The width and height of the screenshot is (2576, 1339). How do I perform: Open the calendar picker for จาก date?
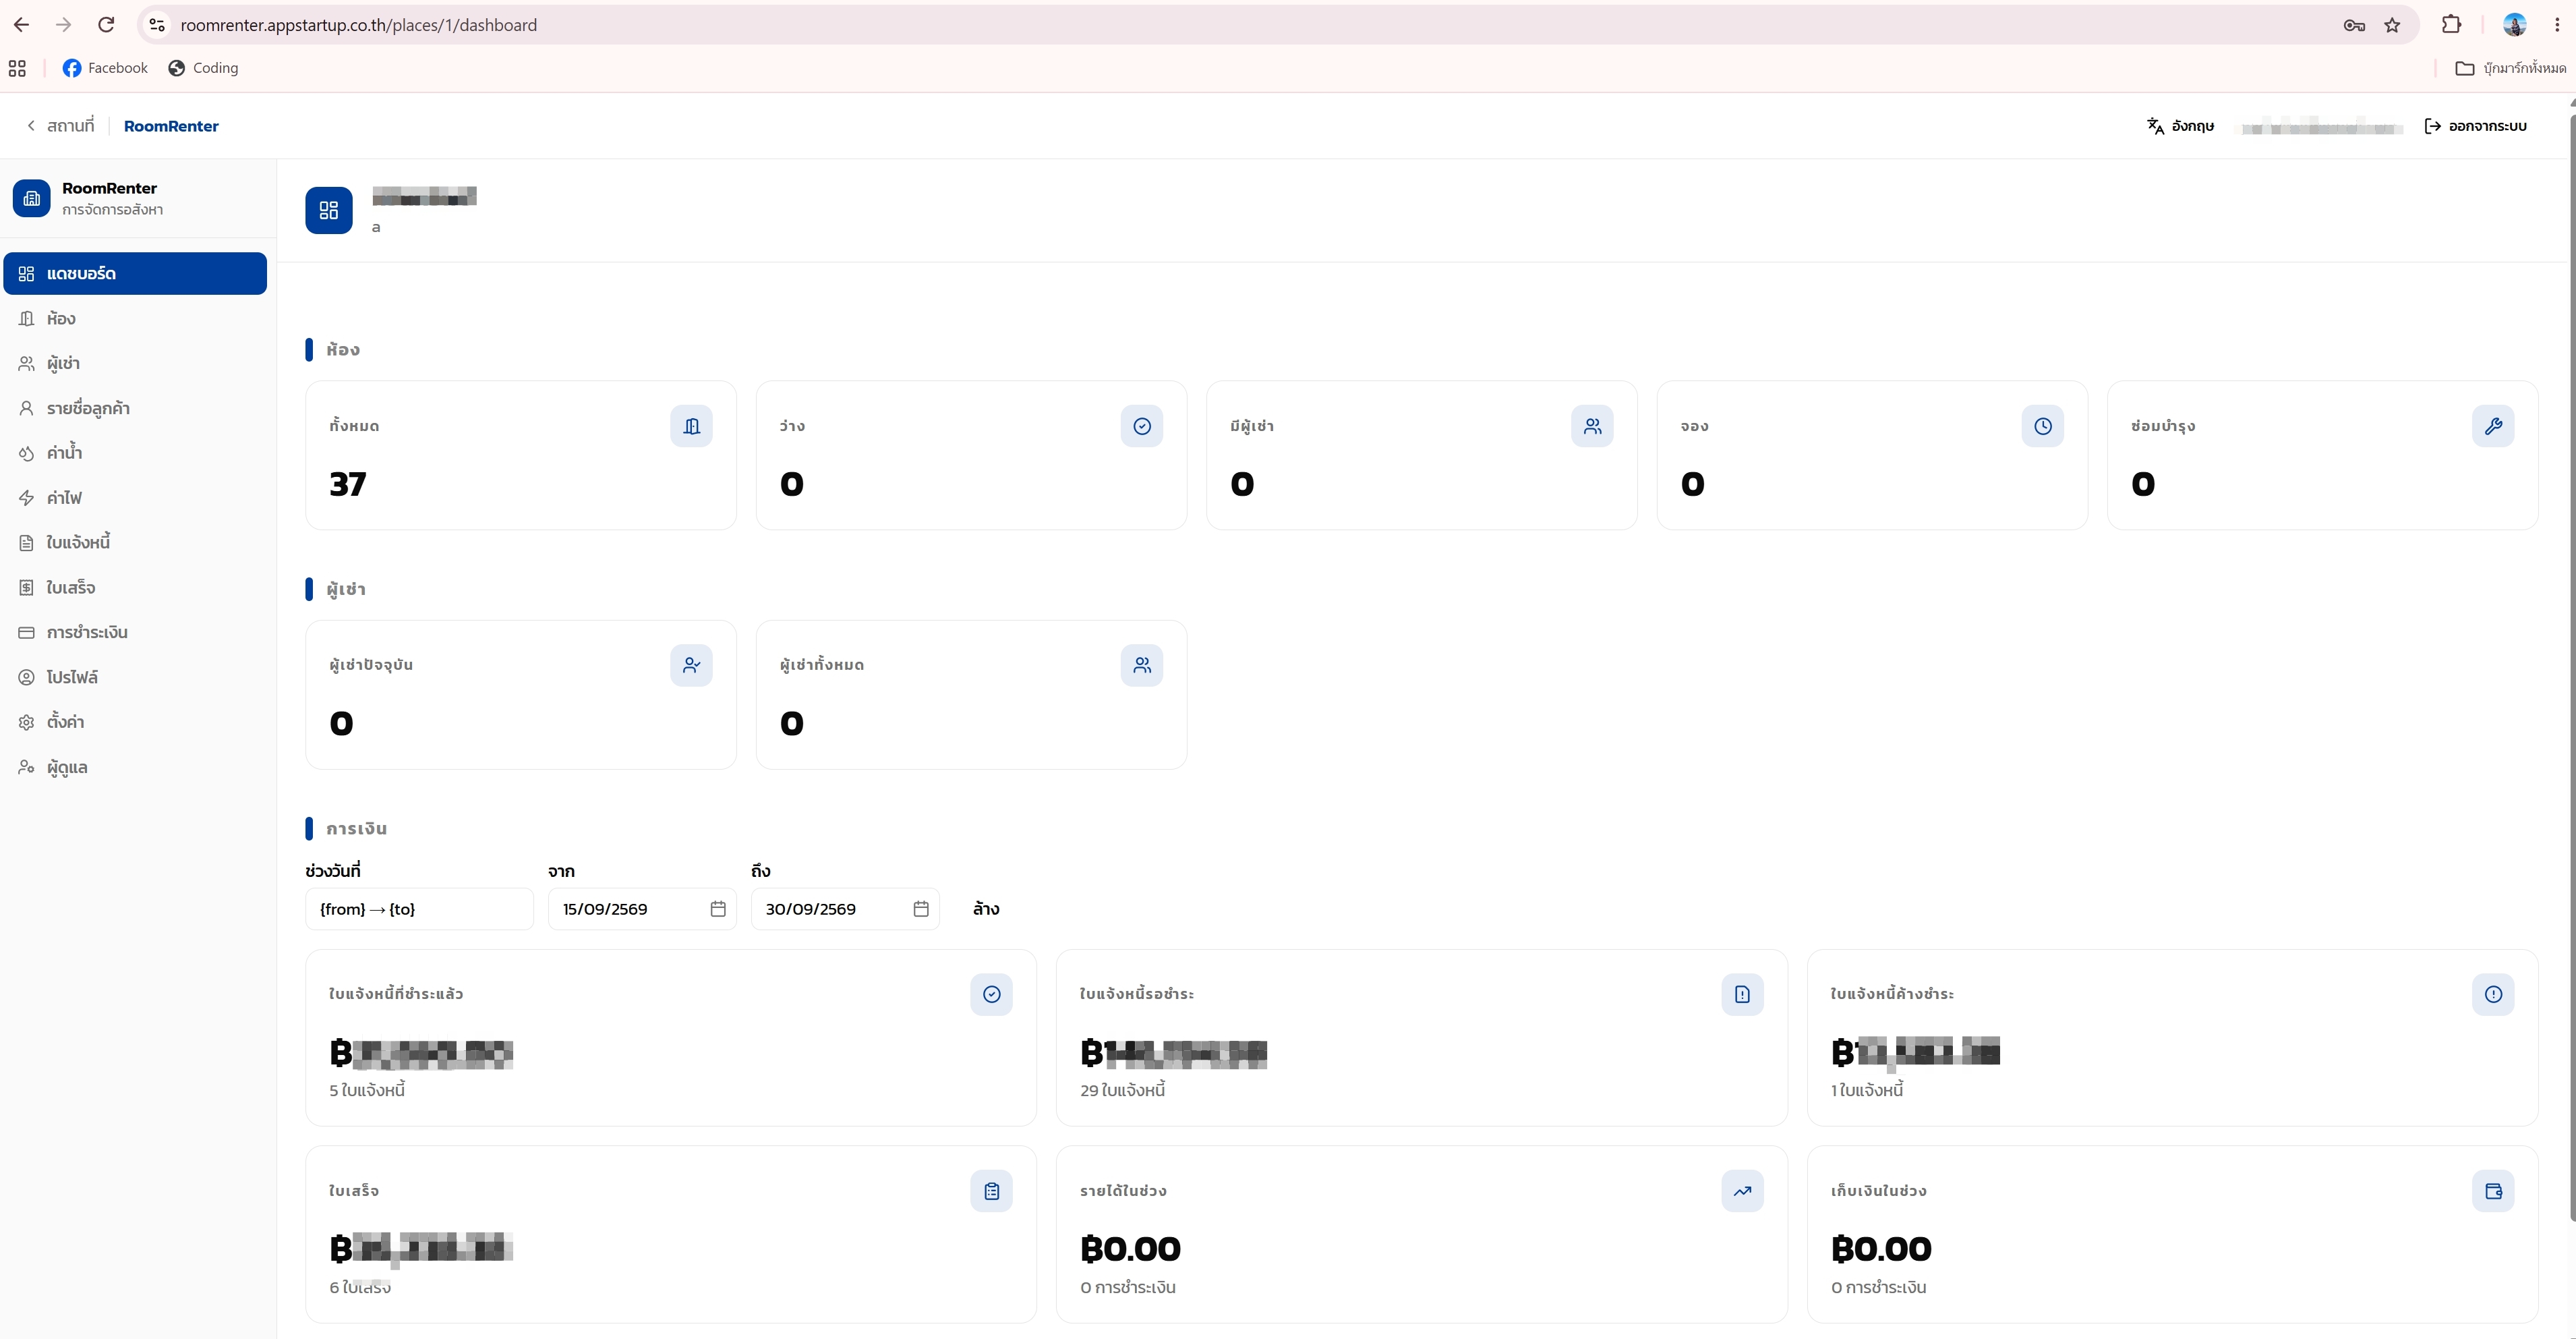tap(718, 909)
